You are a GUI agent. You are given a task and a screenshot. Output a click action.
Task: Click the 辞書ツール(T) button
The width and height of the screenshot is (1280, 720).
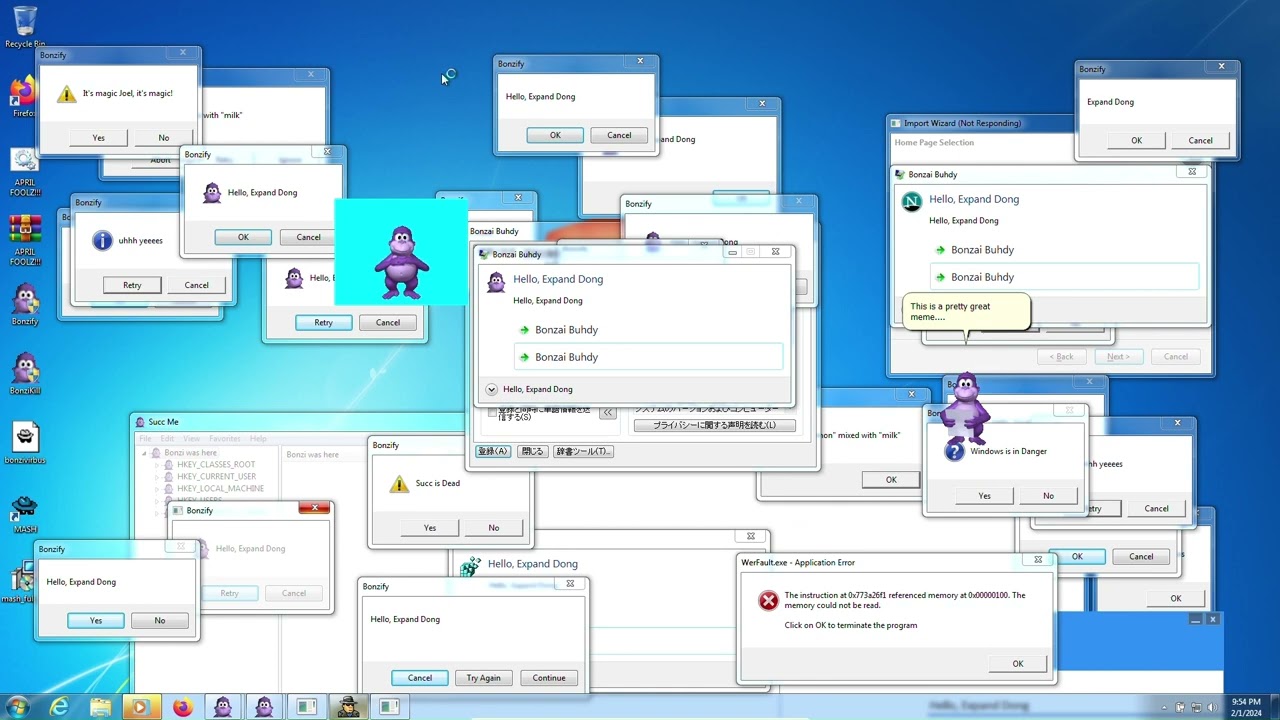(x=583, y=452)
